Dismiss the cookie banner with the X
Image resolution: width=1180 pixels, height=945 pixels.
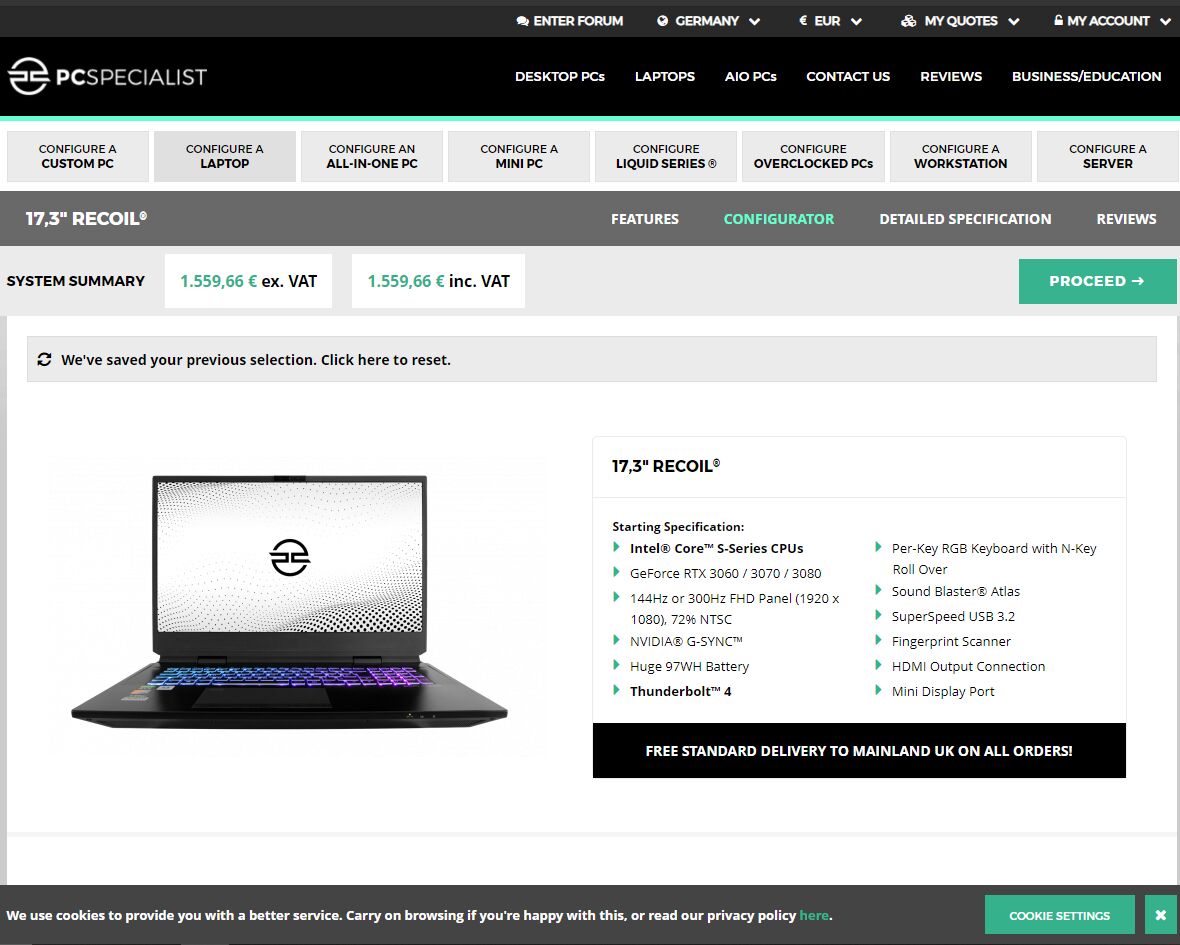coord(1160,915)
